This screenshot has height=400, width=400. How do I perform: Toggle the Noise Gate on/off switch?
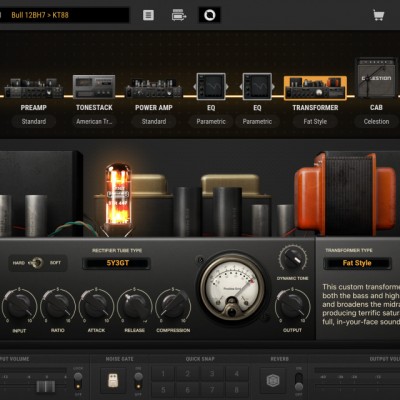(x=138, y=380)
